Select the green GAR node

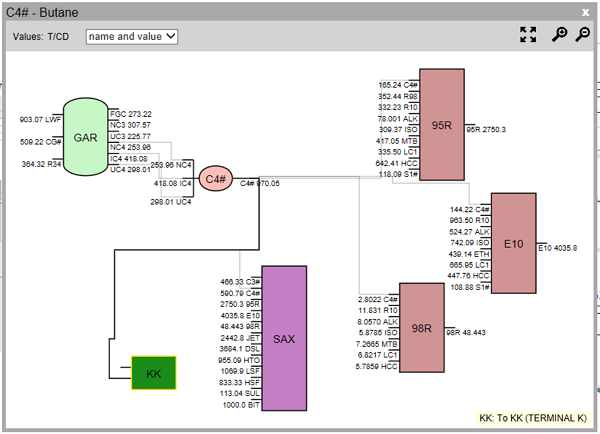(x=85, y=137)
